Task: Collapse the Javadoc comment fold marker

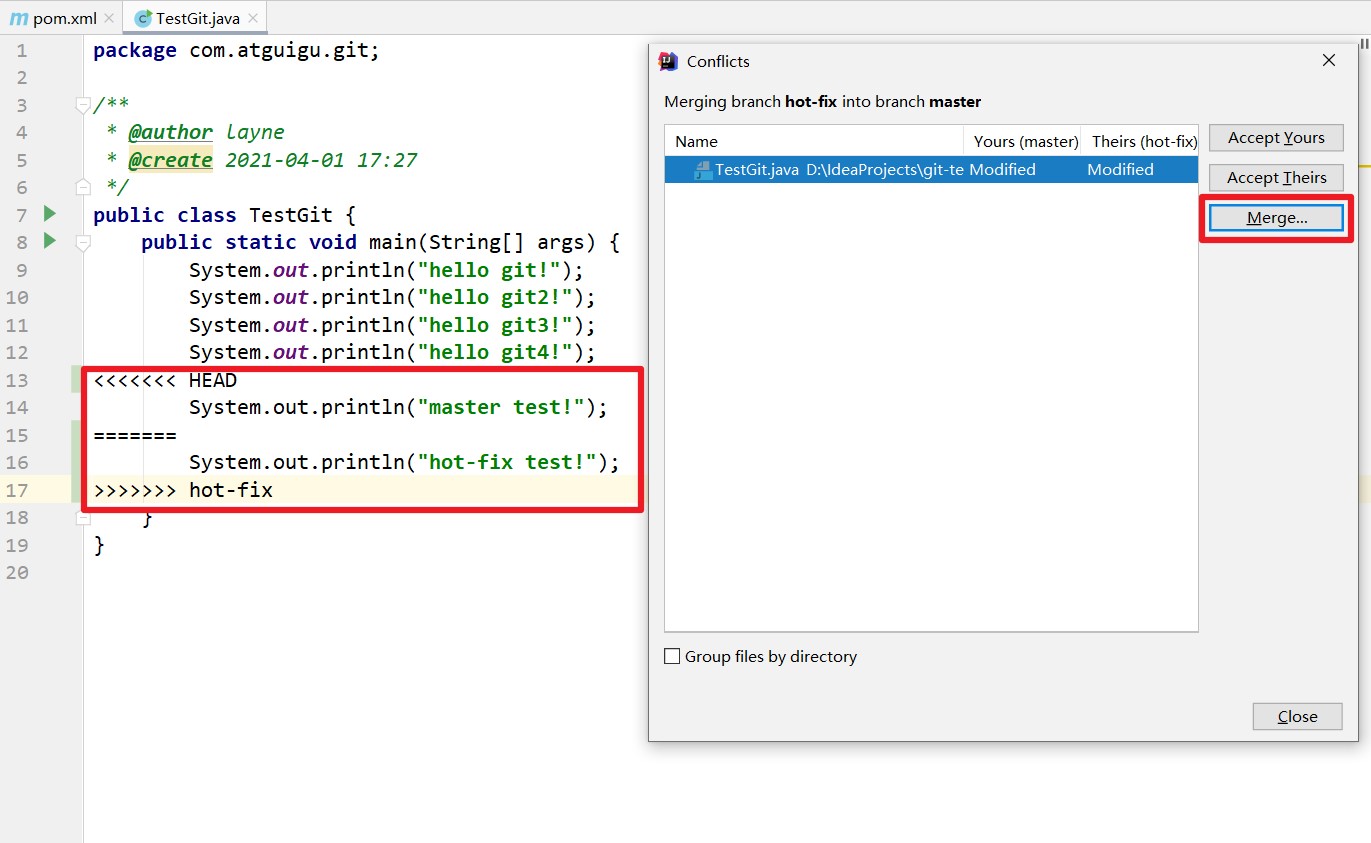Action: [x=83, y=104]
